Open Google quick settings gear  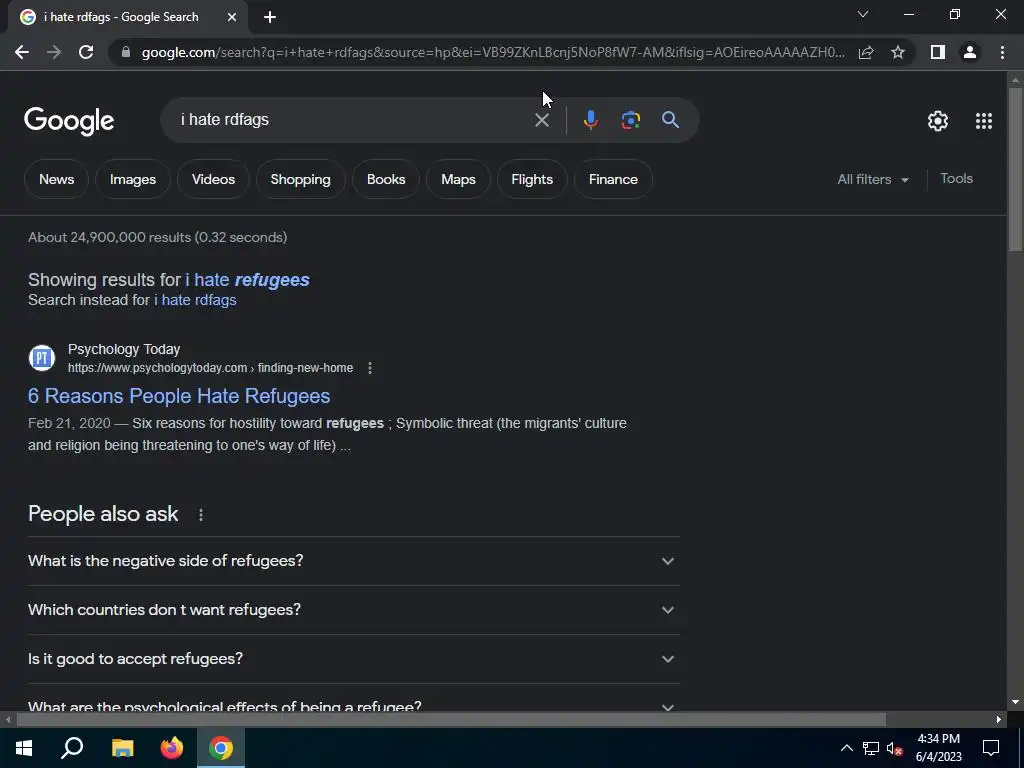[x=938, y=121]
